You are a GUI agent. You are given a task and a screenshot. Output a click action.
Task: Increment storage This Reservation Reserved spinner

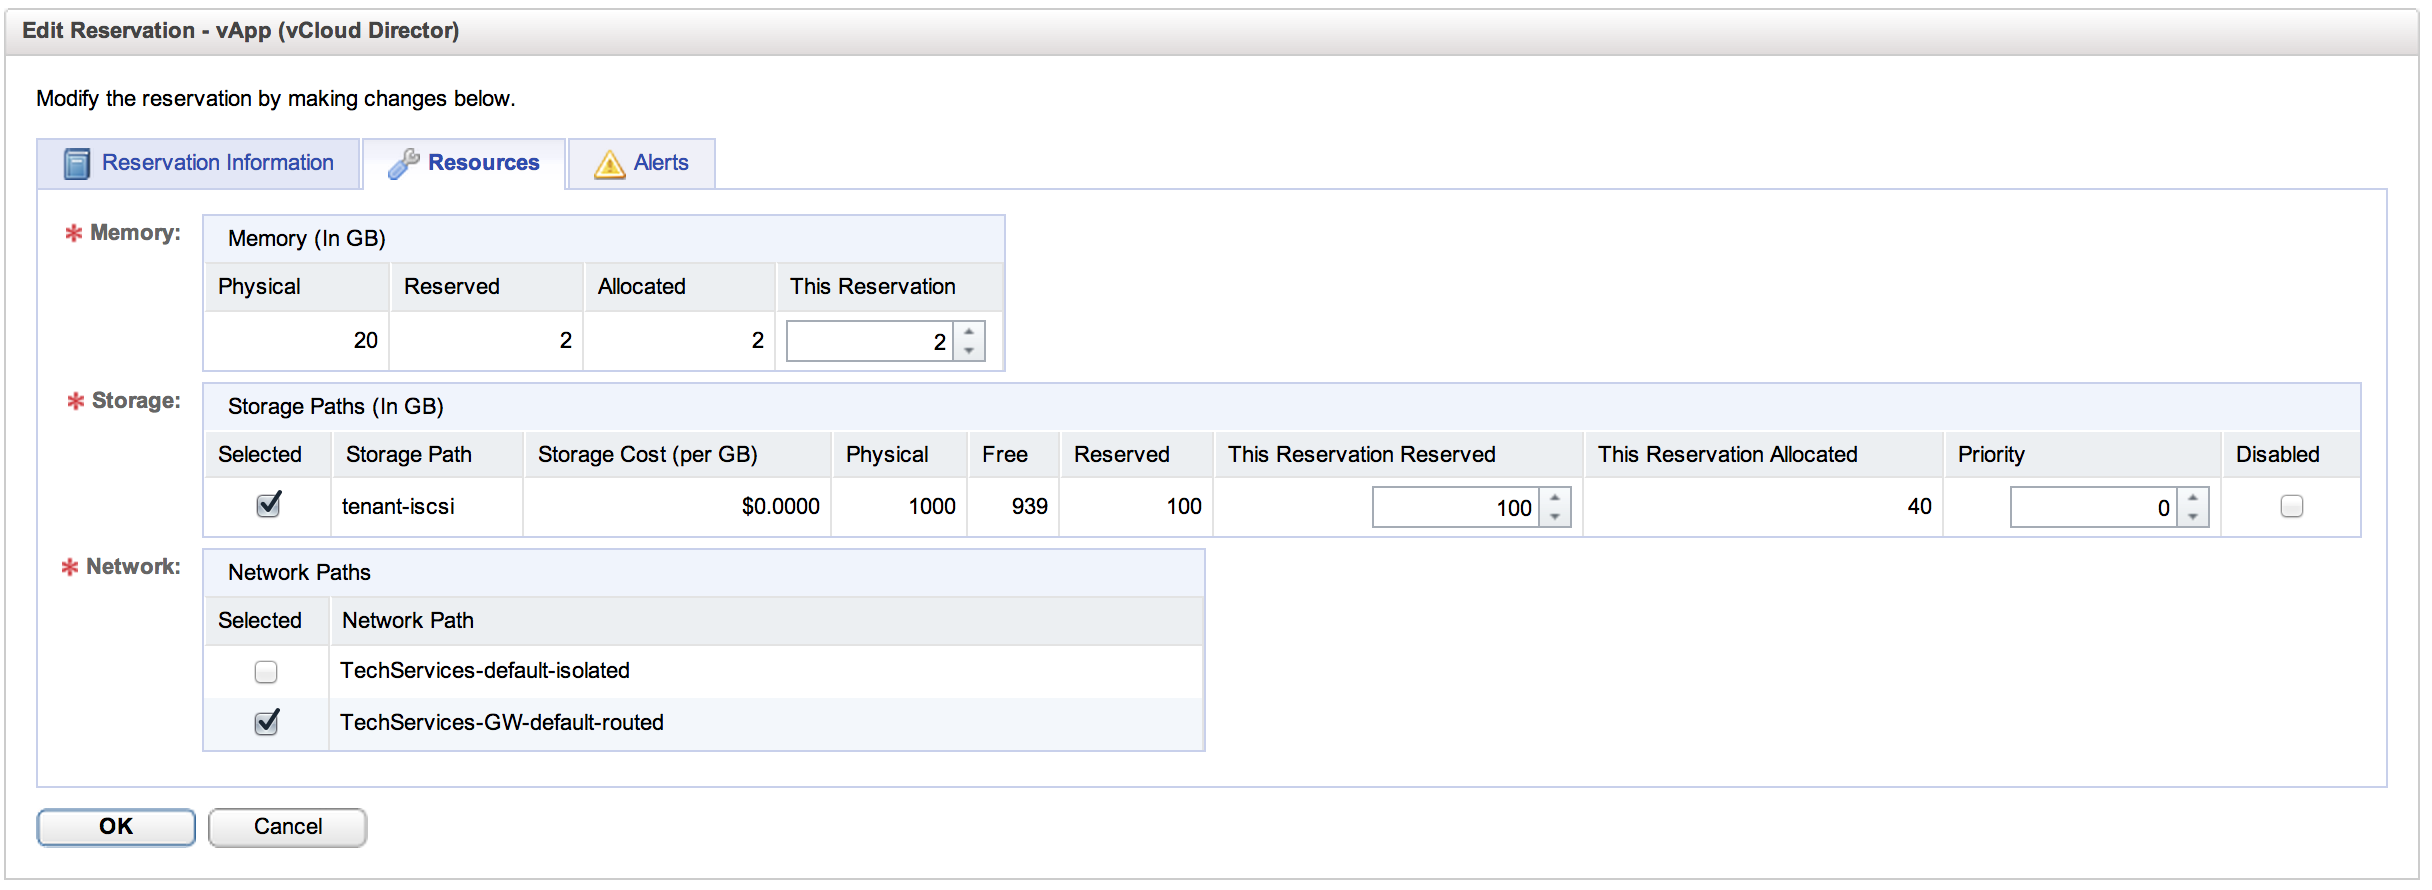coord(1555,497)
